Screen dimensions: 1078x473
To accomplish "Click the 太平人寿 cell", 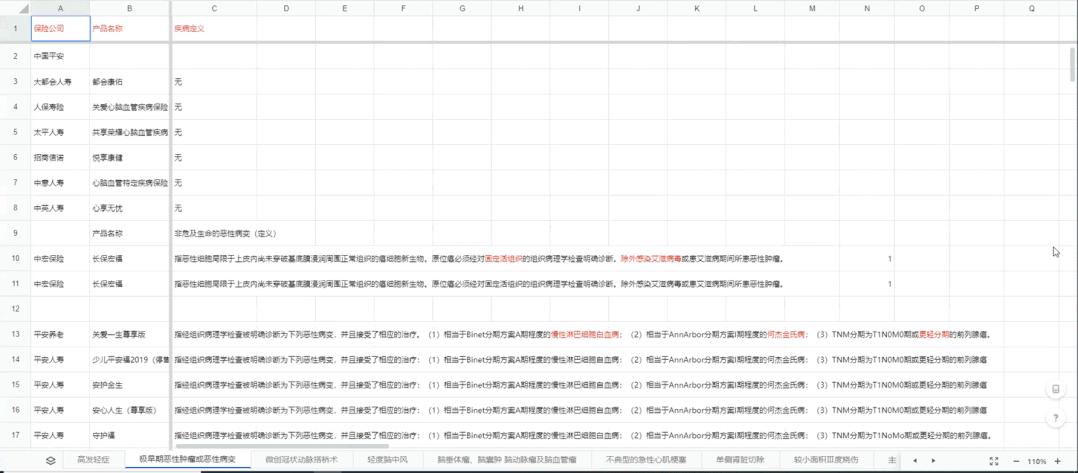I will coord(60,132).
